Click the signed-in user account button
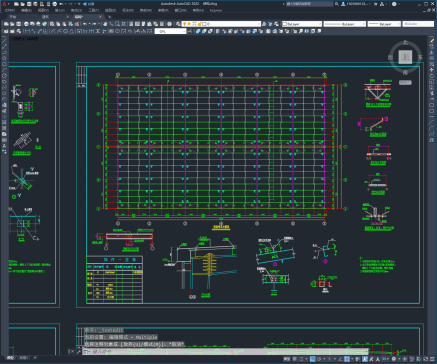437x364 pixels. pos(356,4)
